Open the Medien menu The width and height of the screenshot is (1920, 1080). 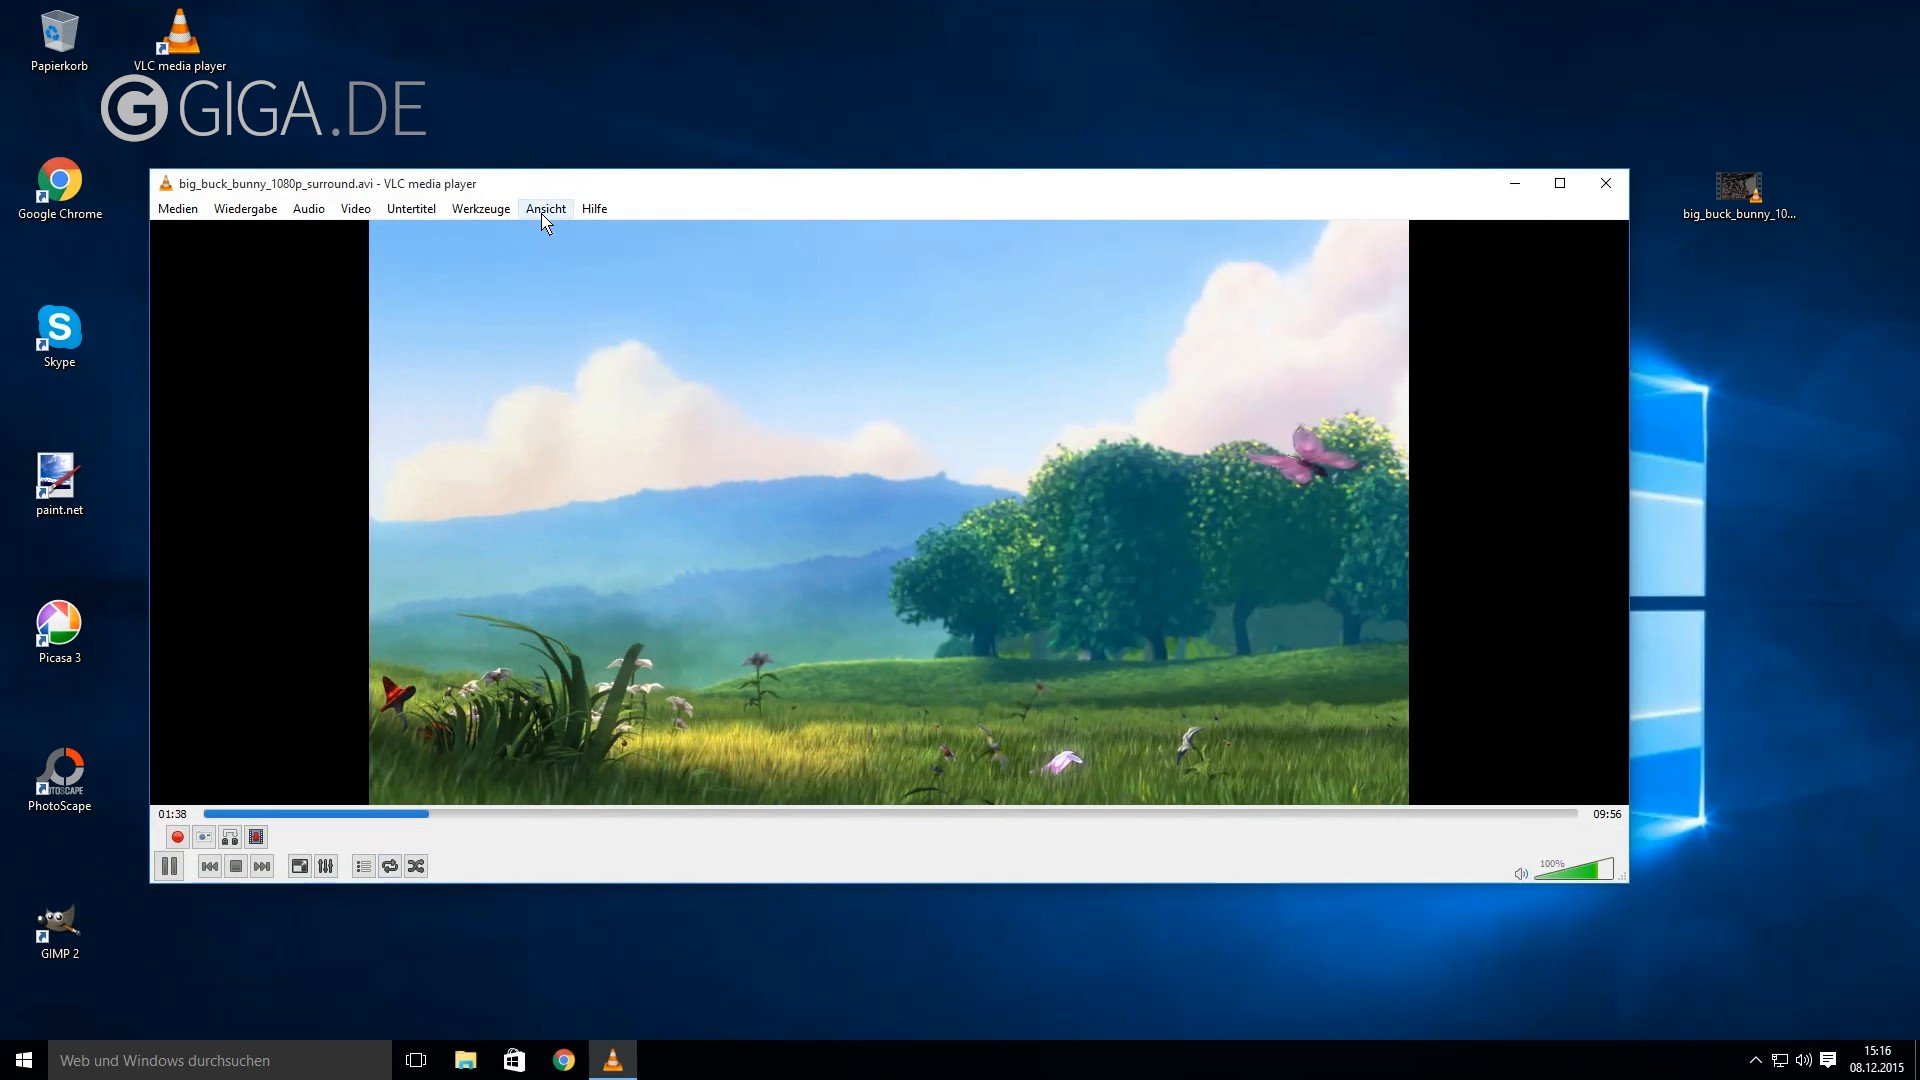coord(177,208)
